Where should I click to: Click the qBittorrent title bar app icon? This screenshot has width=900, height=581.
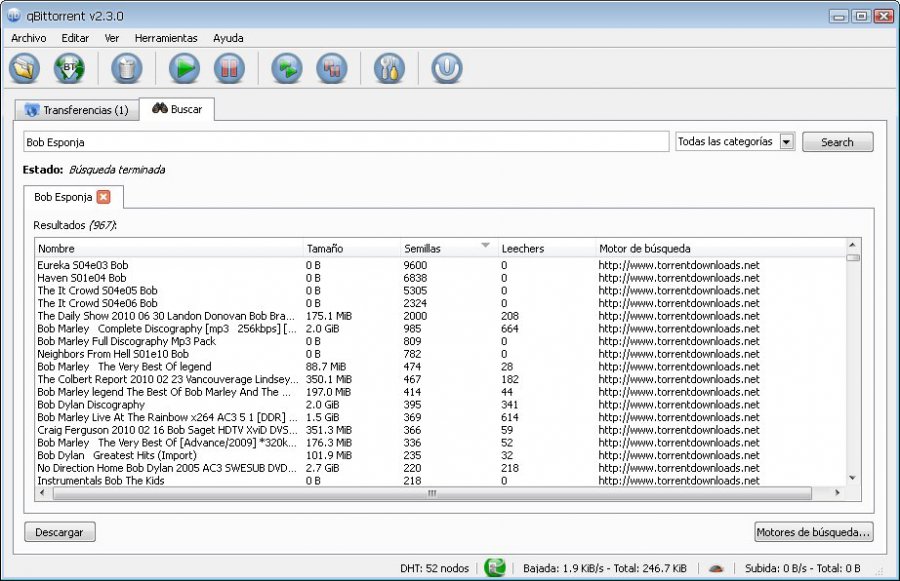tap(14, 16)
